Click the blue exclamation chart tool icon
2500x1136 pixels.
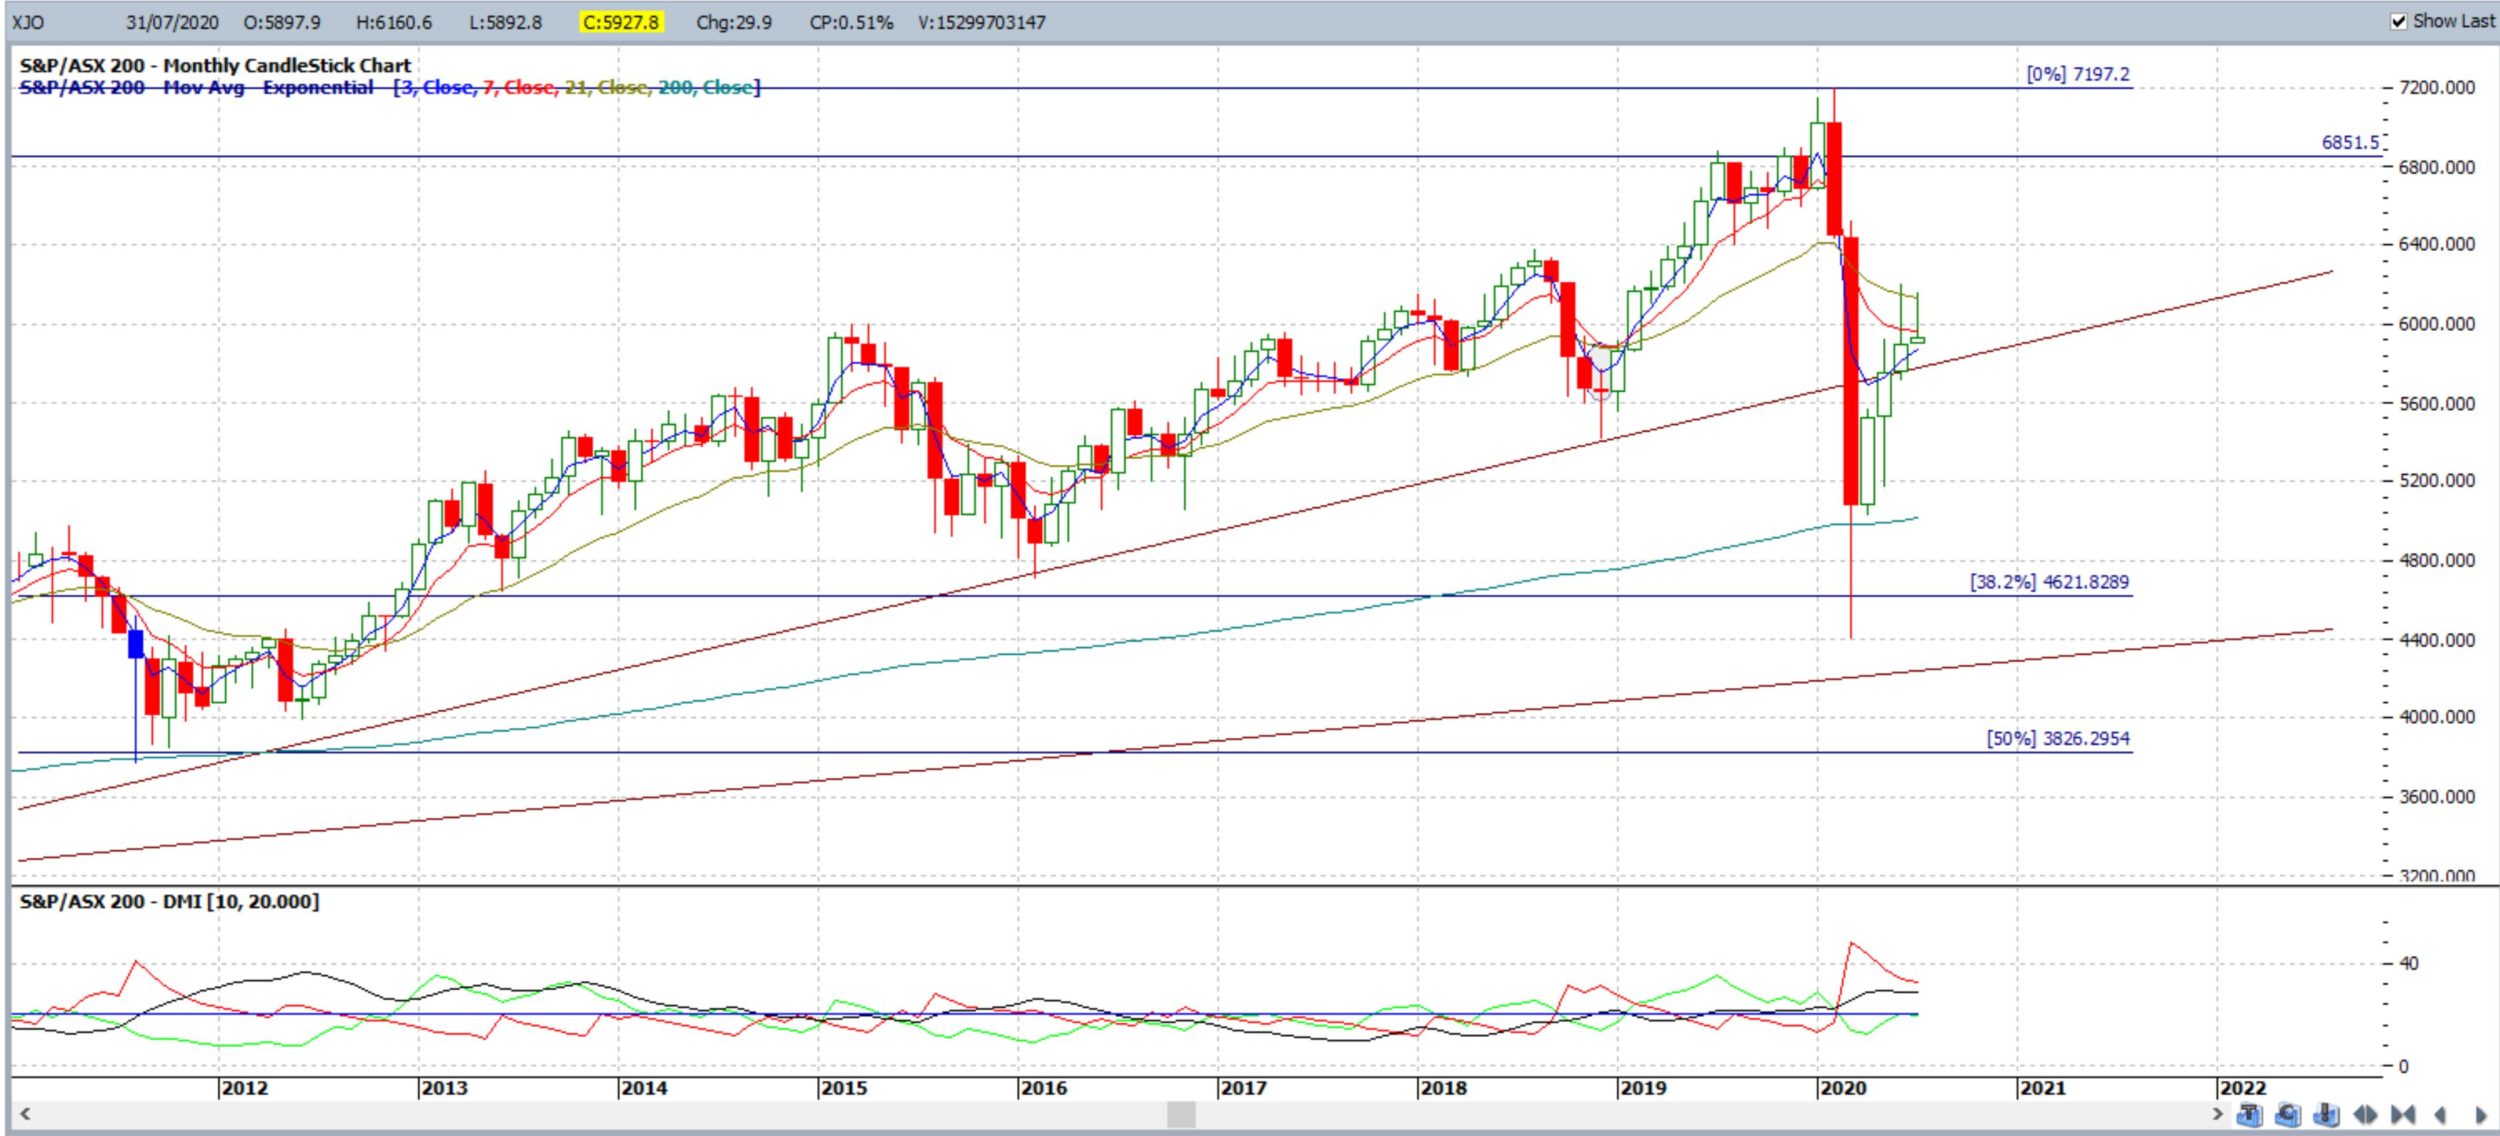point(2327,1114)
